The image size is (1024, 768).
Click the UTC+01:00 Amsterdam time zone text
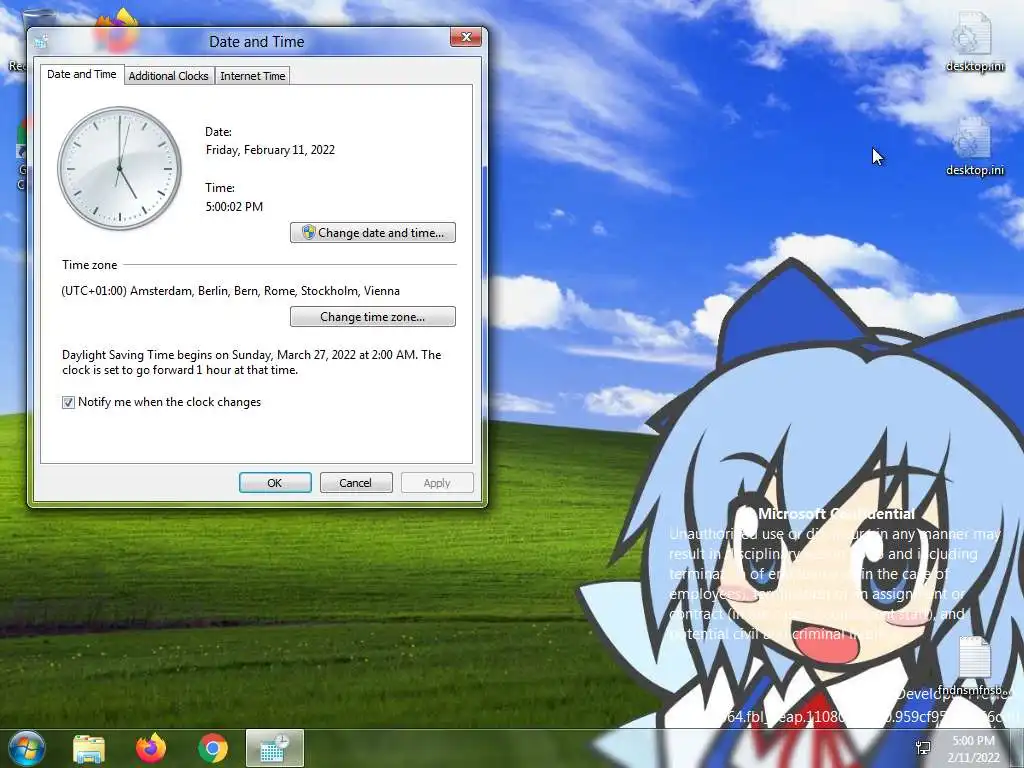[231, 291]
